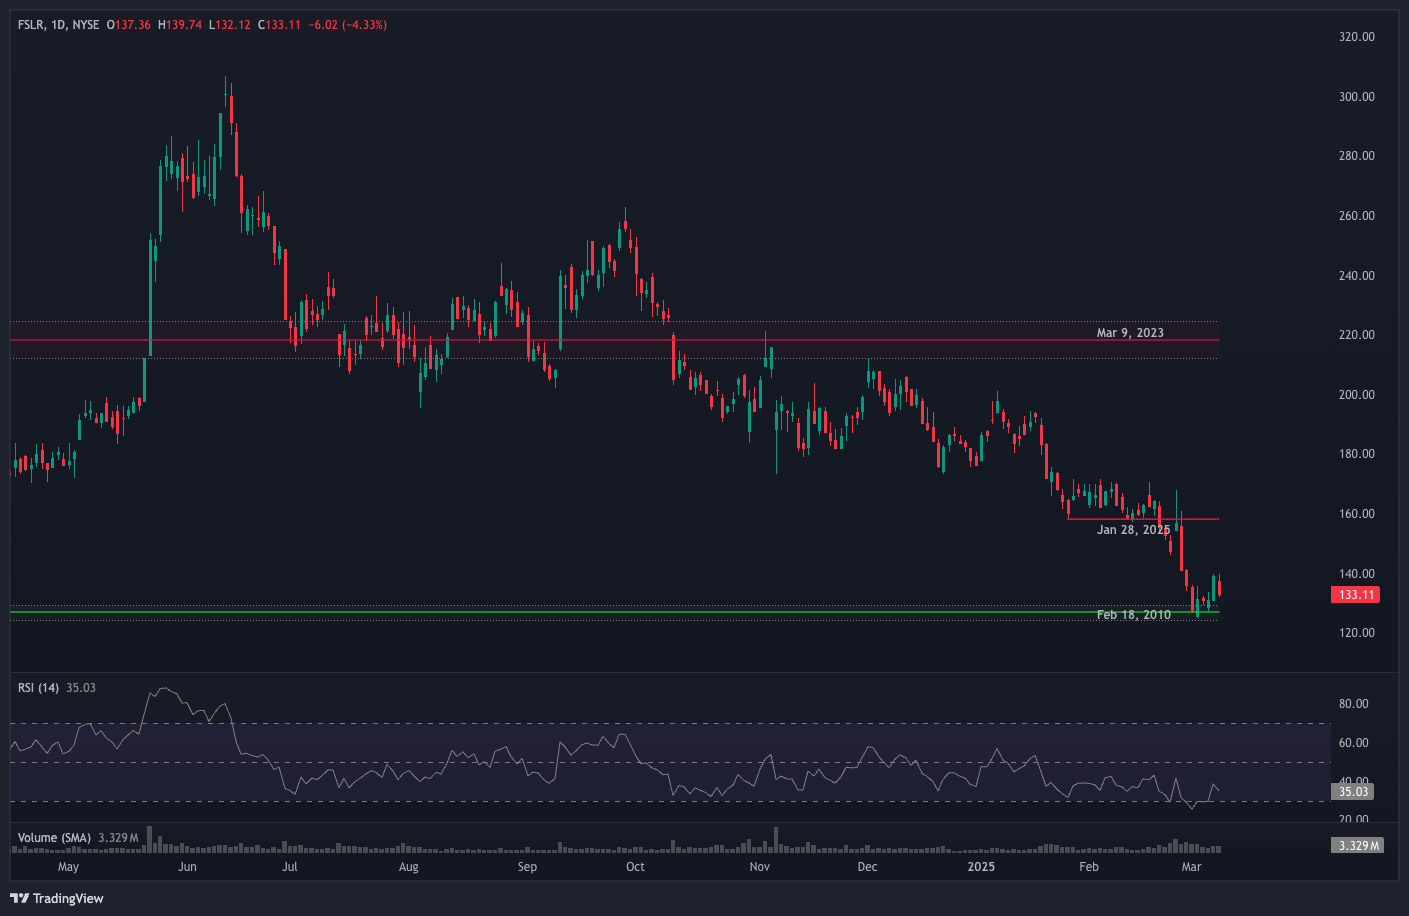
Task: Click the 60.00 RSI axis label
Action: click(x=1353, y=743)
